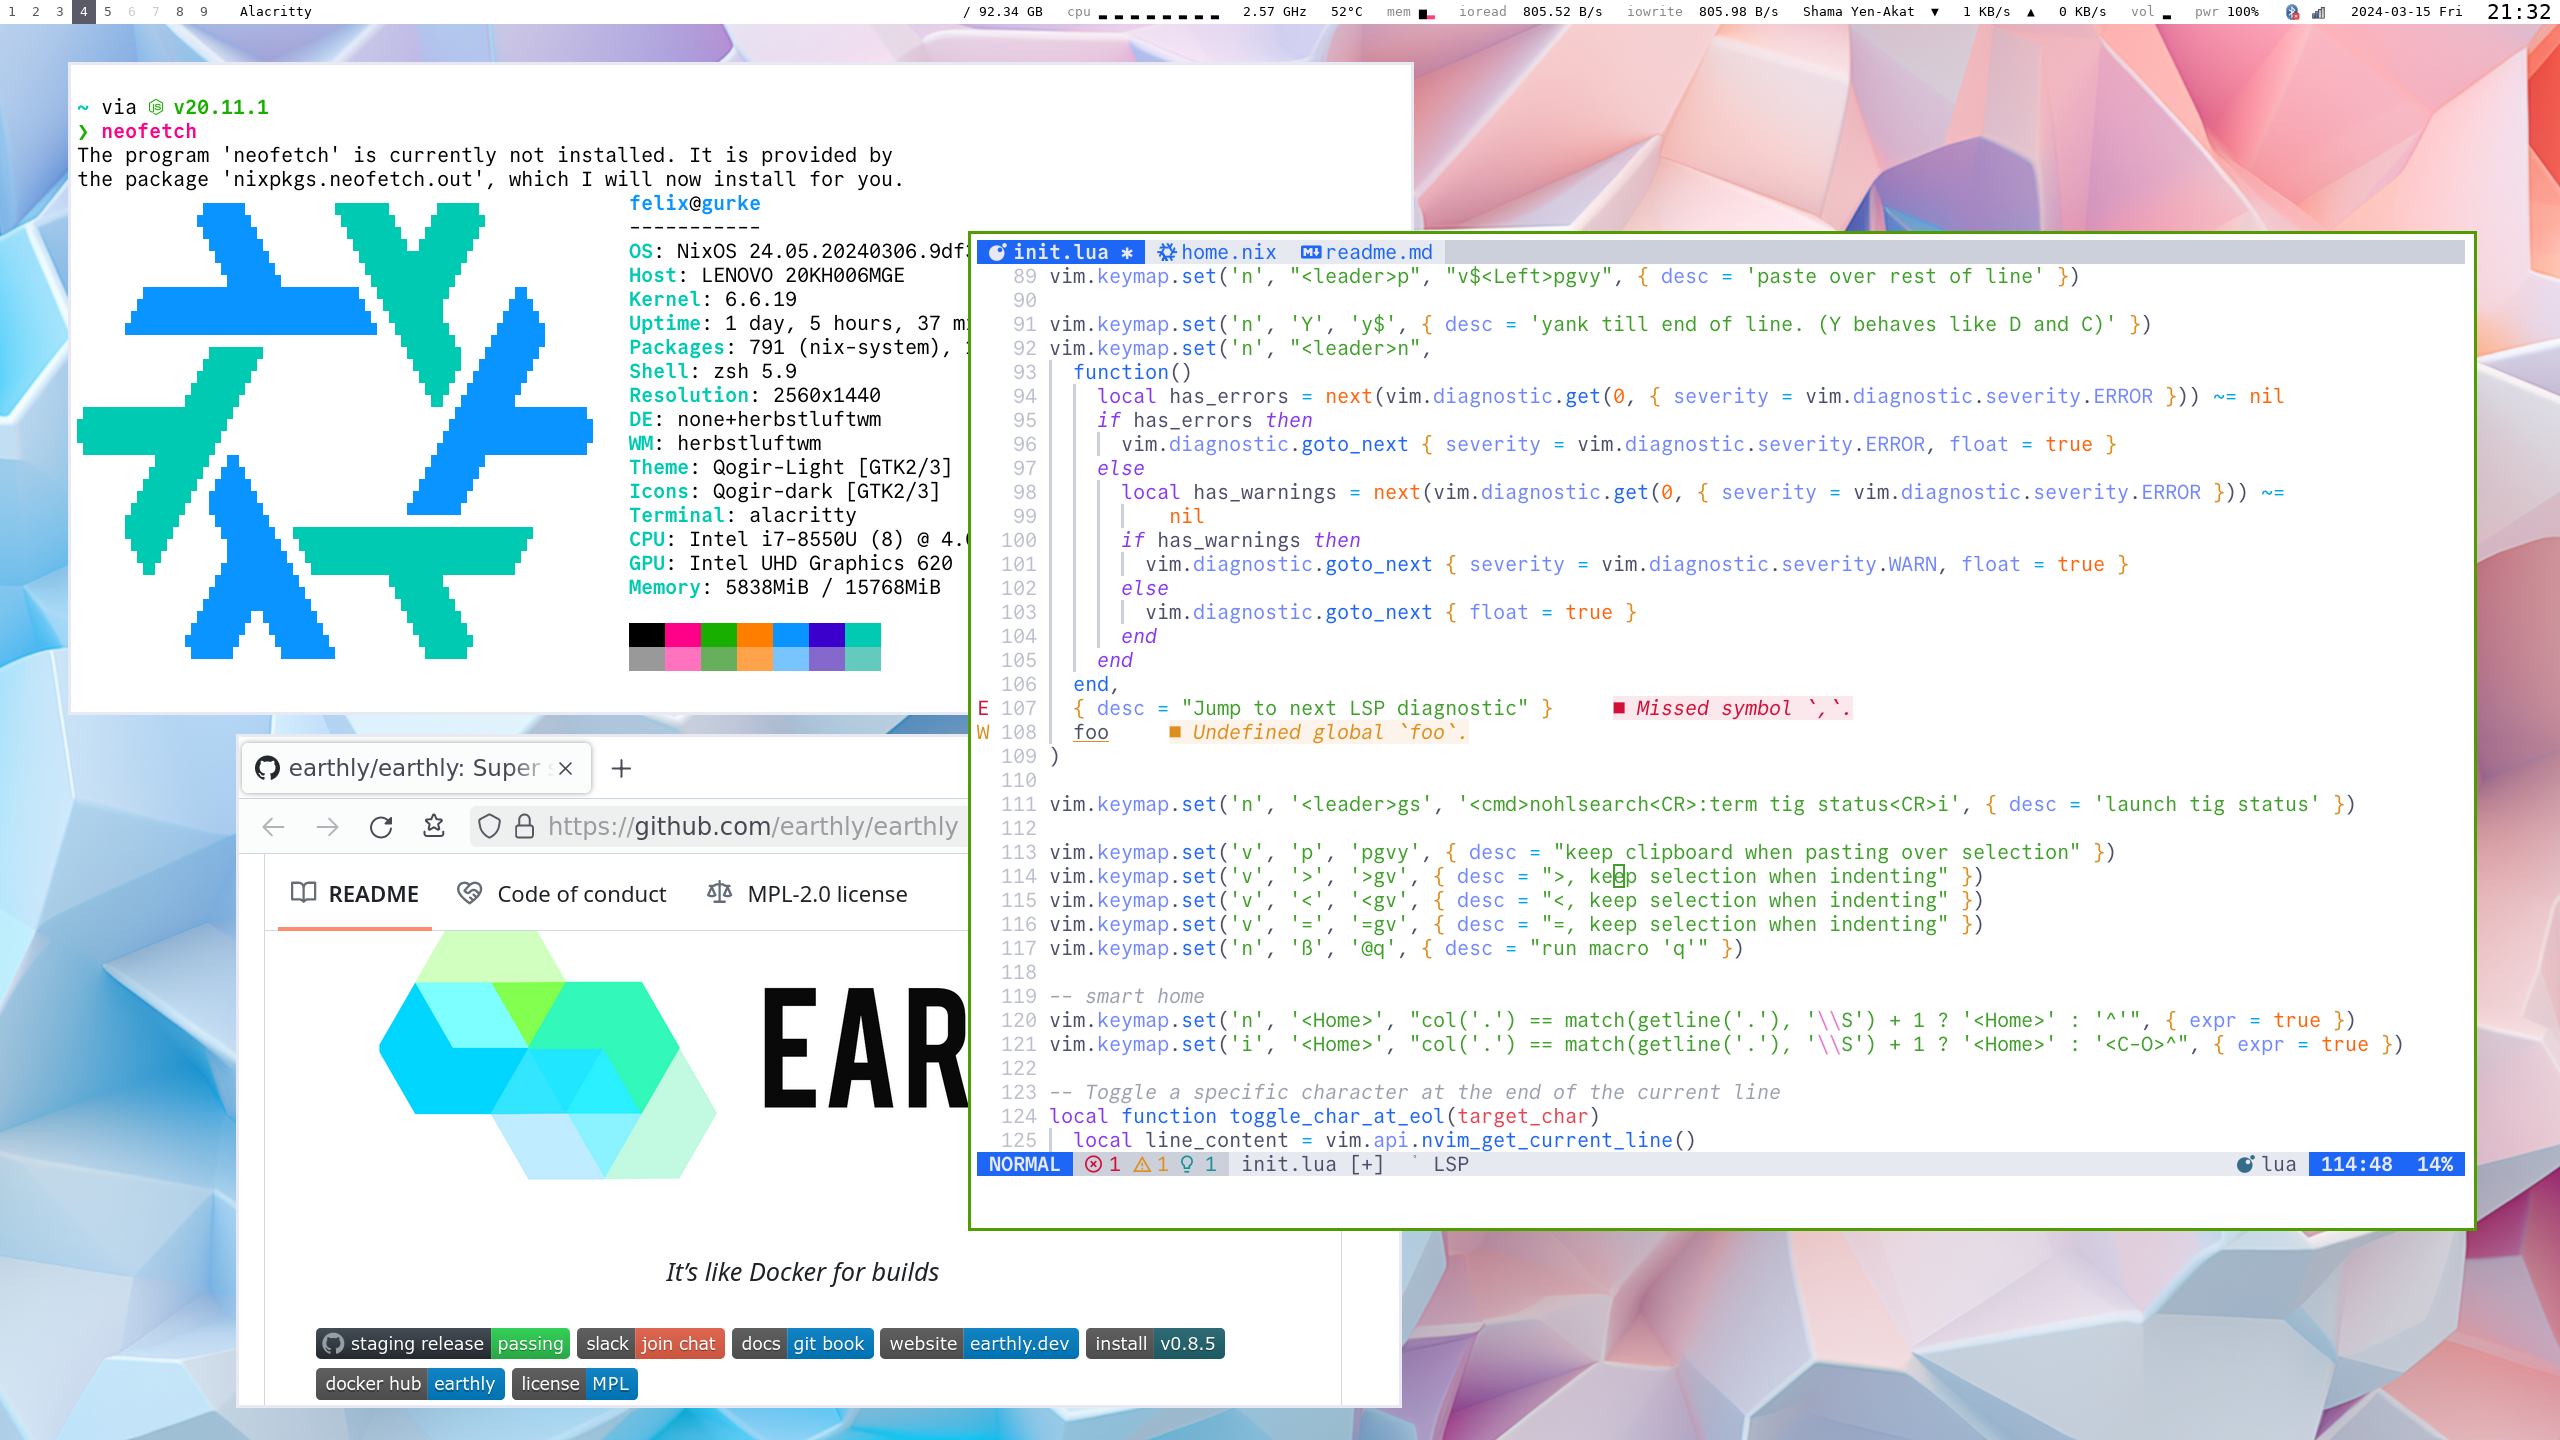Click the 14% scroll percentage in statusline

(x=2435, y=1164)
